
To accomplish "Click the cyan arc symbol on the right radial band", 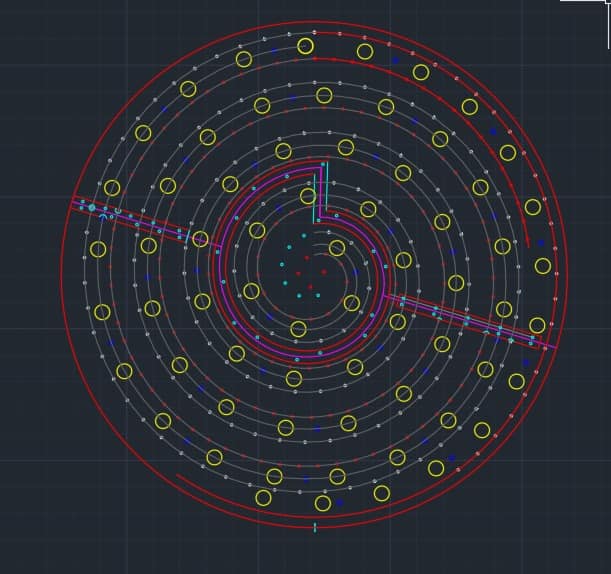I will coord(487,332).
